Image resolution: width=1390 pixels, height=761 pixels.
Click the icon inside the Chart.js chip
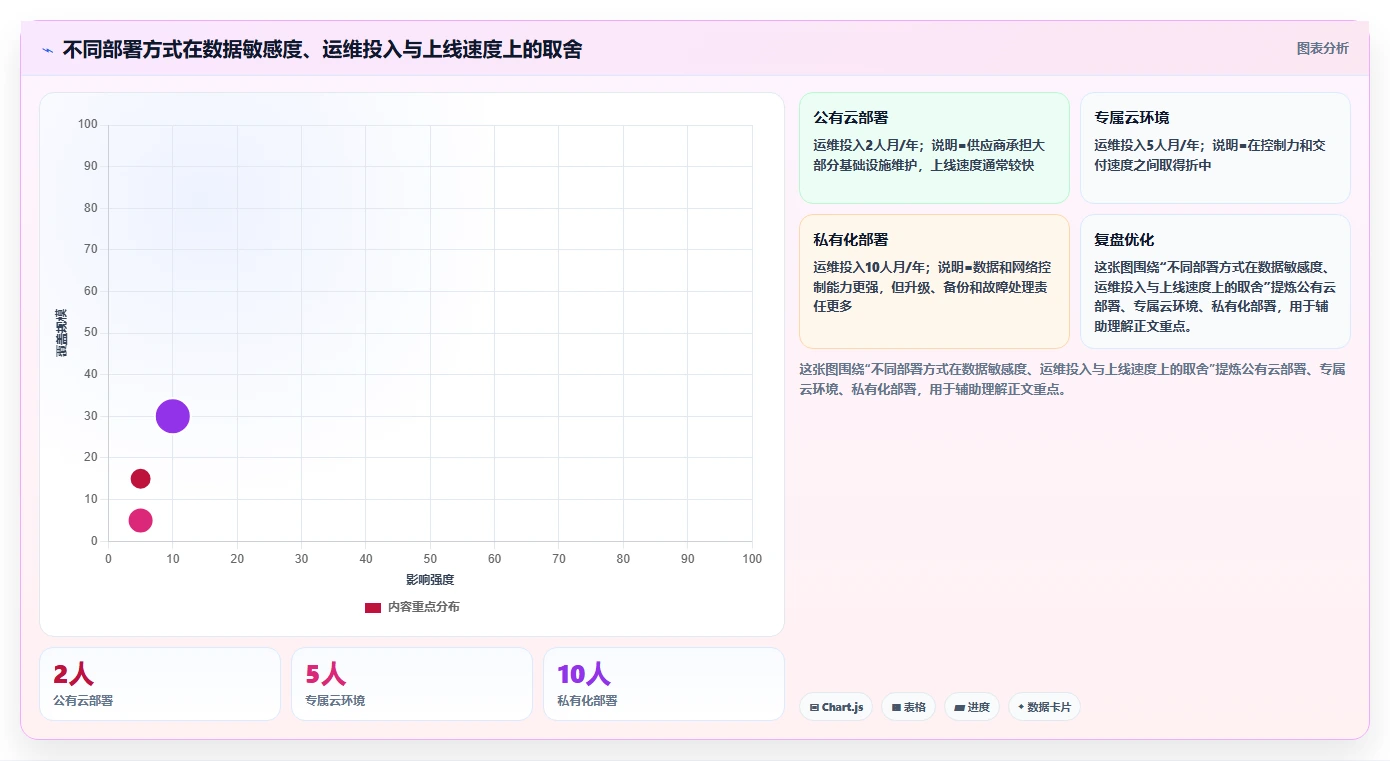coord(814,708)
